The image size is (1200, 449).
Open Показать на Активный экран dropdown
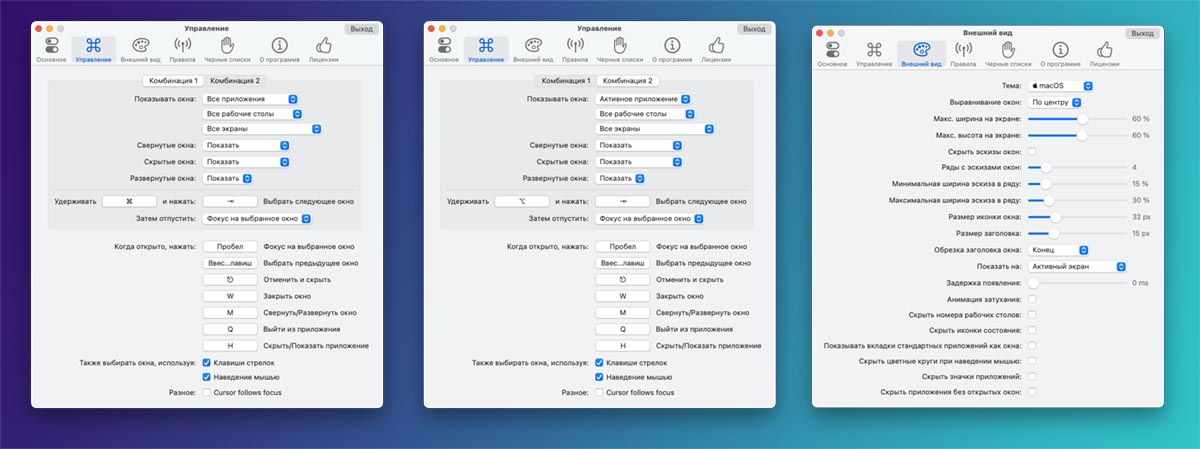tap(1078, 266)
